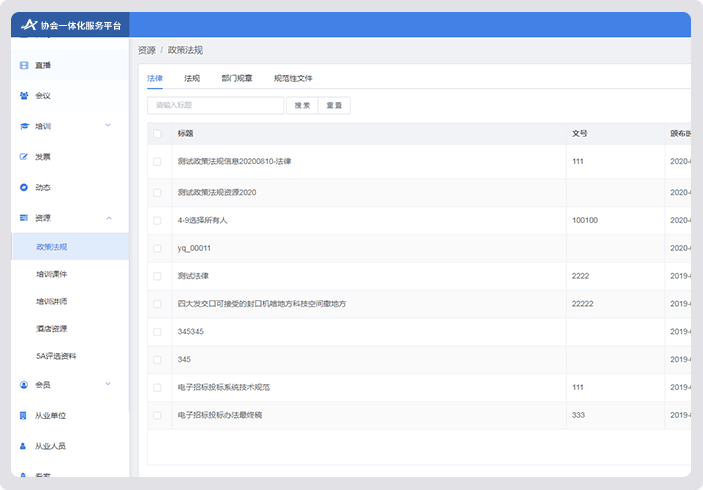Click the 从业人员 person icon
This screenshot has height=490, width=703.
point(24,446)
